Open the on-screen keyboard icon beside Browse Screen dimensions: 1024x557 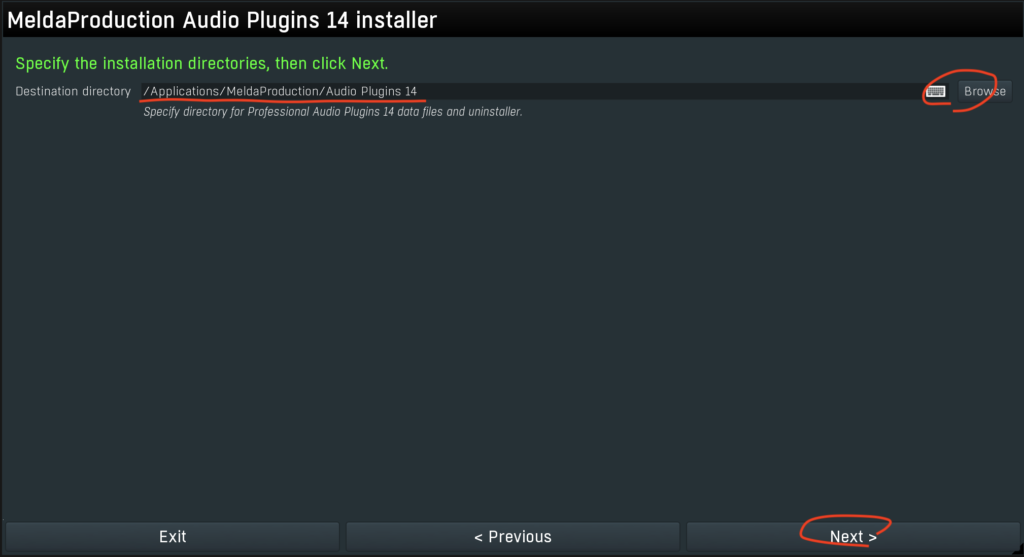[x=935, y=91]
